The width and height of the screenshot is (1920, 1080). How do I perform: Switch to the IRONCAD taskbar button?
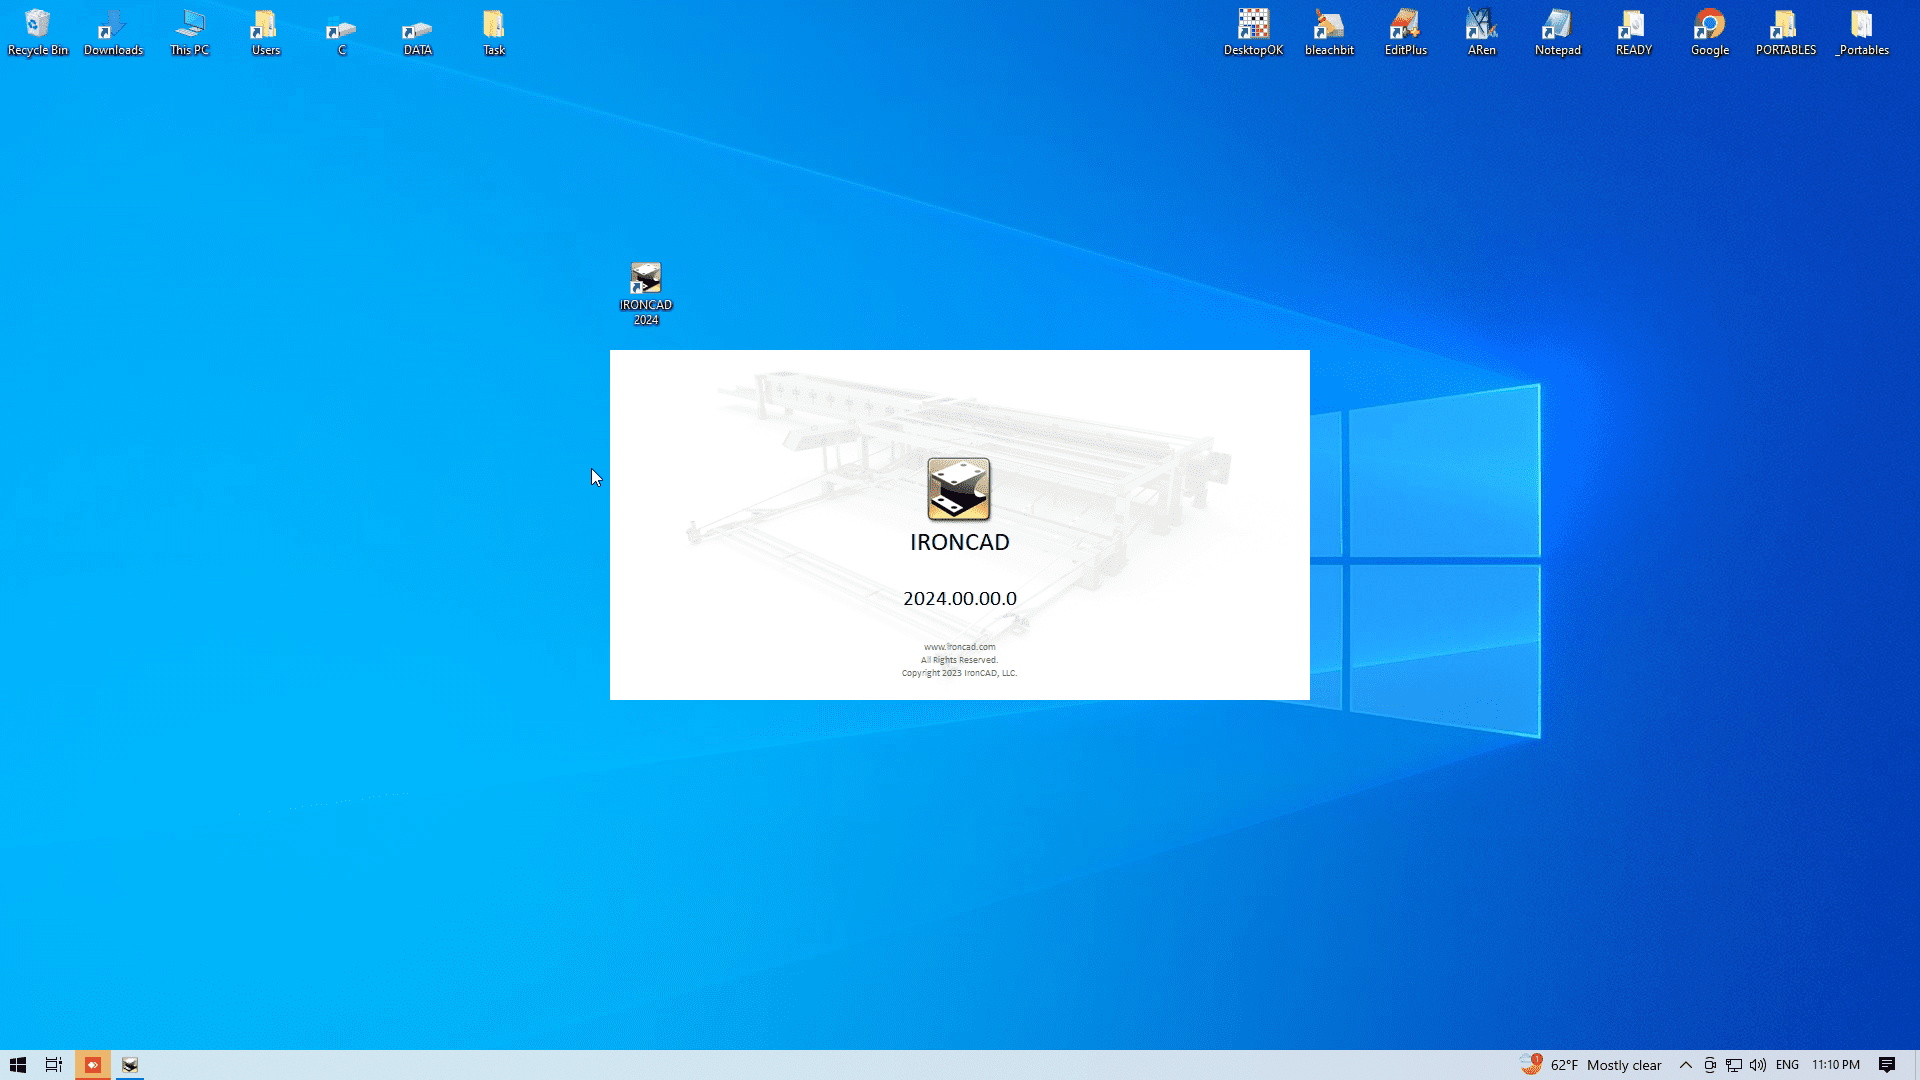[130, 1065]
